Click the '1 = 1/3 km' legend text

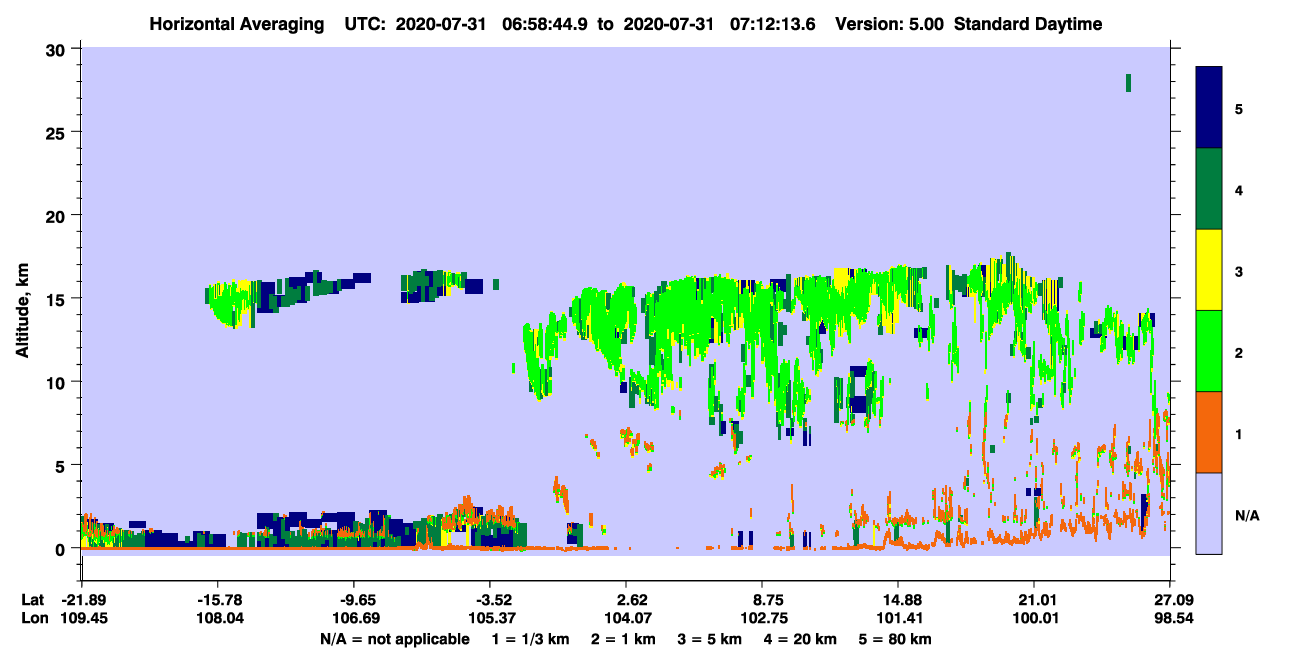531,639
